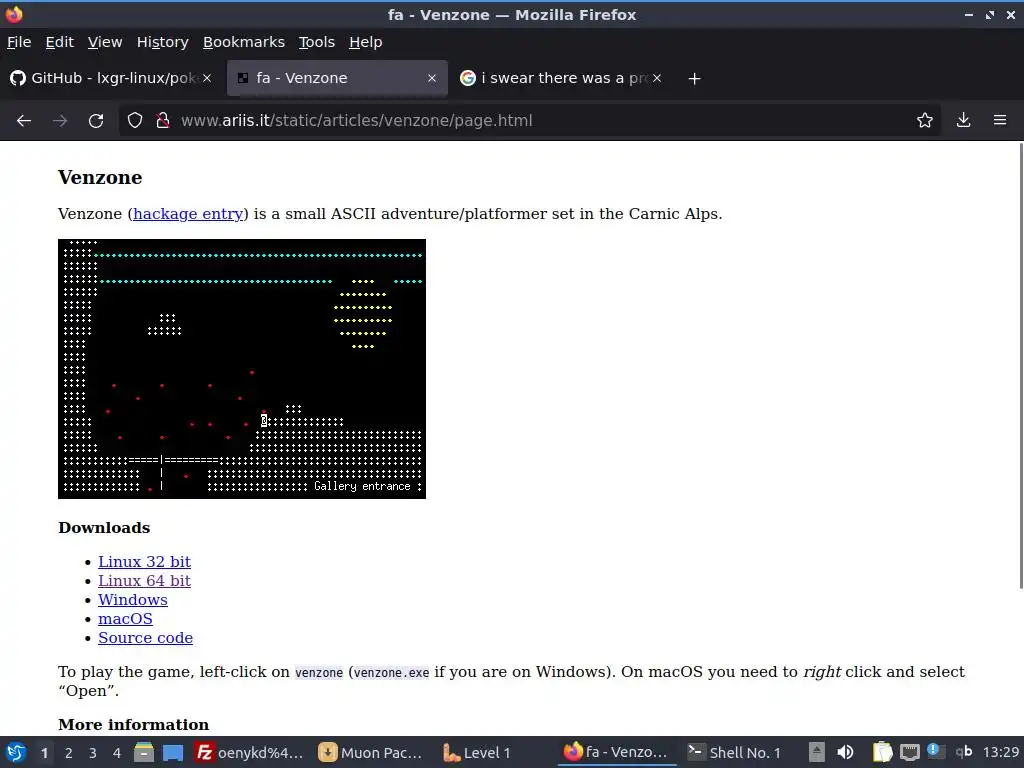Follow the hackage entry link
The image size is (1024, 768).
188,214
